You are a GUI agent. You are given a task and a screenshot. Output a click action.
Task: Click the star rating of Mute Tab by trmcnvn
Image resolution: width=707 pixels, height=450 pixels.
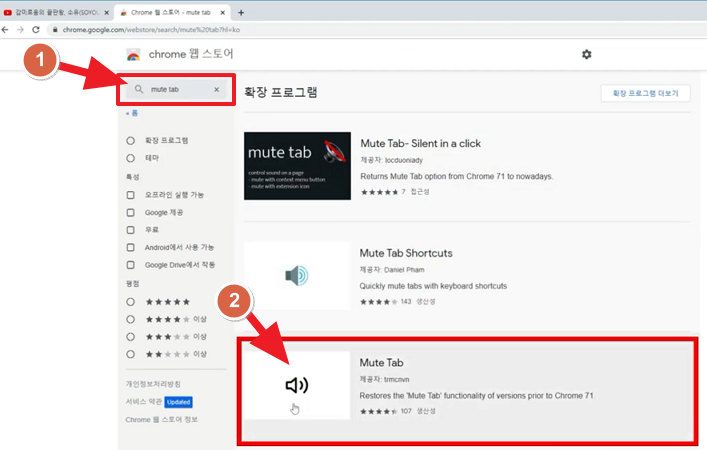click(x=378, y=411)
